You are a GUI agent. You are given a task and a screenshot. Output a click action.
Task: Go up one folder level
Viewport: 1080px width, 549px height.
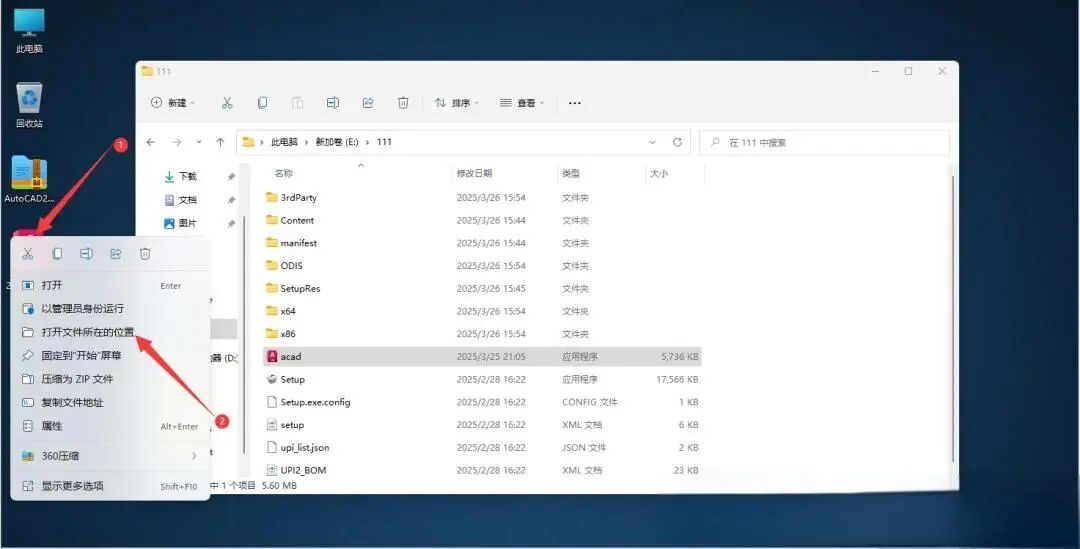coord(220,142)
